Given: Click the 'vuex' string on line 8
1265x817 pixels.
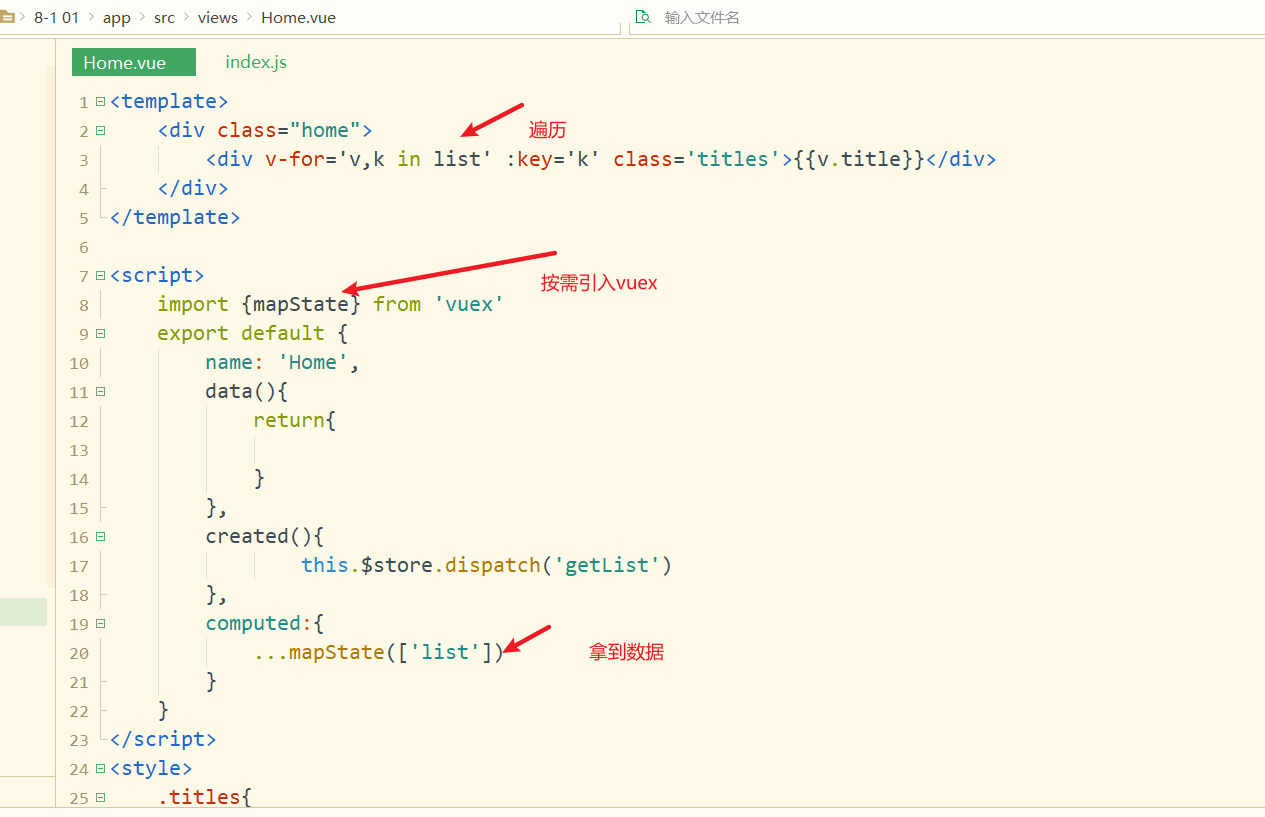Looking at the screenshot, I should [469, 305].
